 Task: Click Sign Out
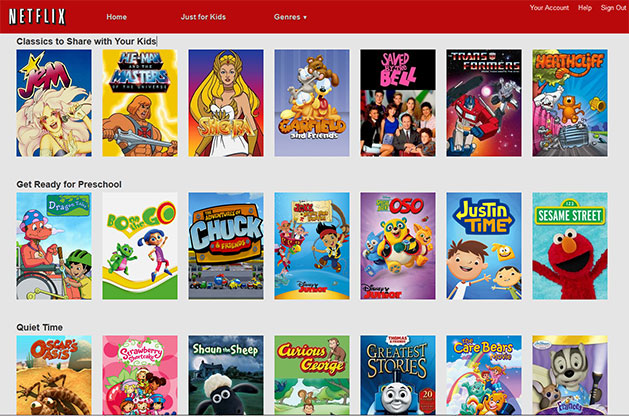pos(613,8)
